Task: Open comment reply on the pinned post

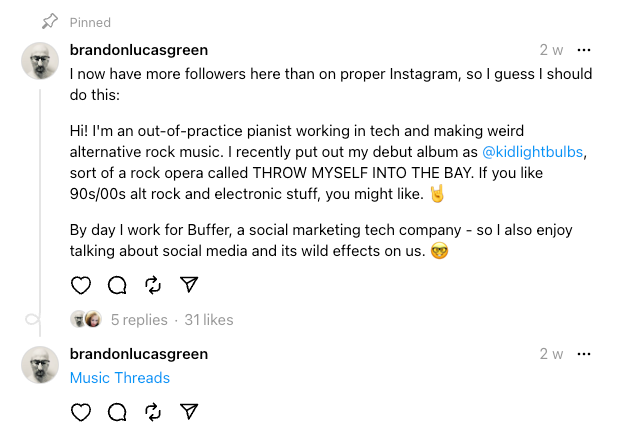Action: point(117,285)
